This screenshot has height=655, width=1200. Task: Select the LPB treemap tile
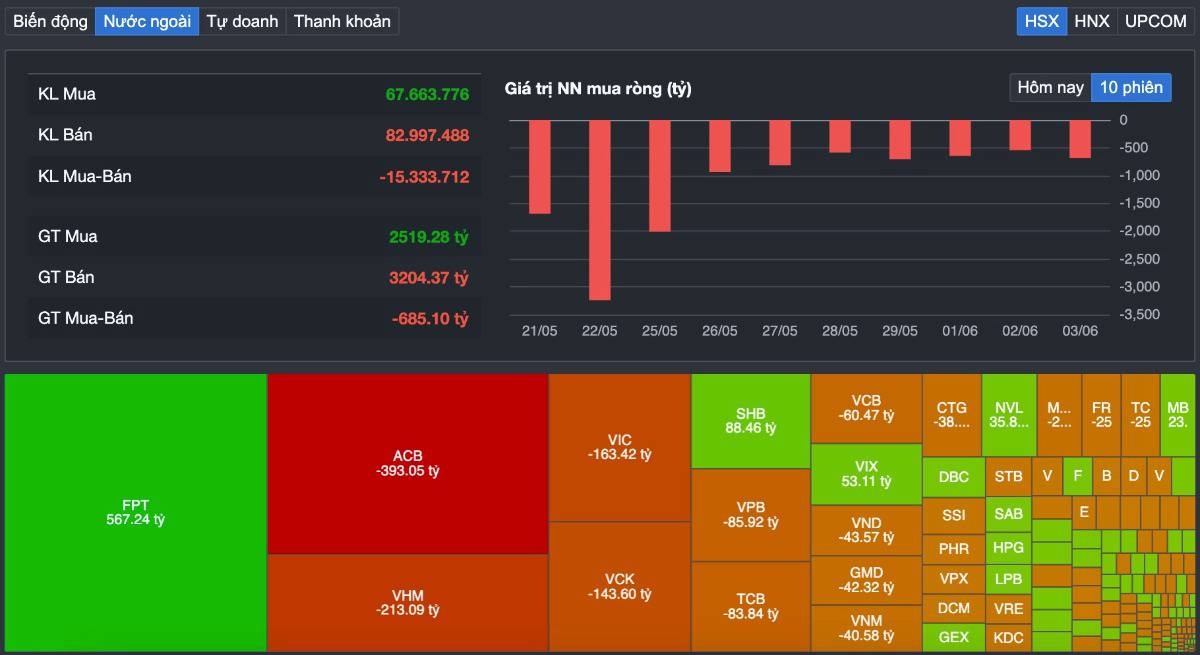click(x=1009, y=579)
